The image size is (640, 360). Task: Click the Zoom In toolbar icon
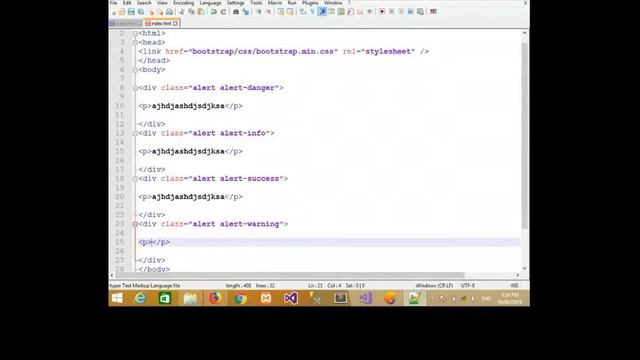(258, 12)
